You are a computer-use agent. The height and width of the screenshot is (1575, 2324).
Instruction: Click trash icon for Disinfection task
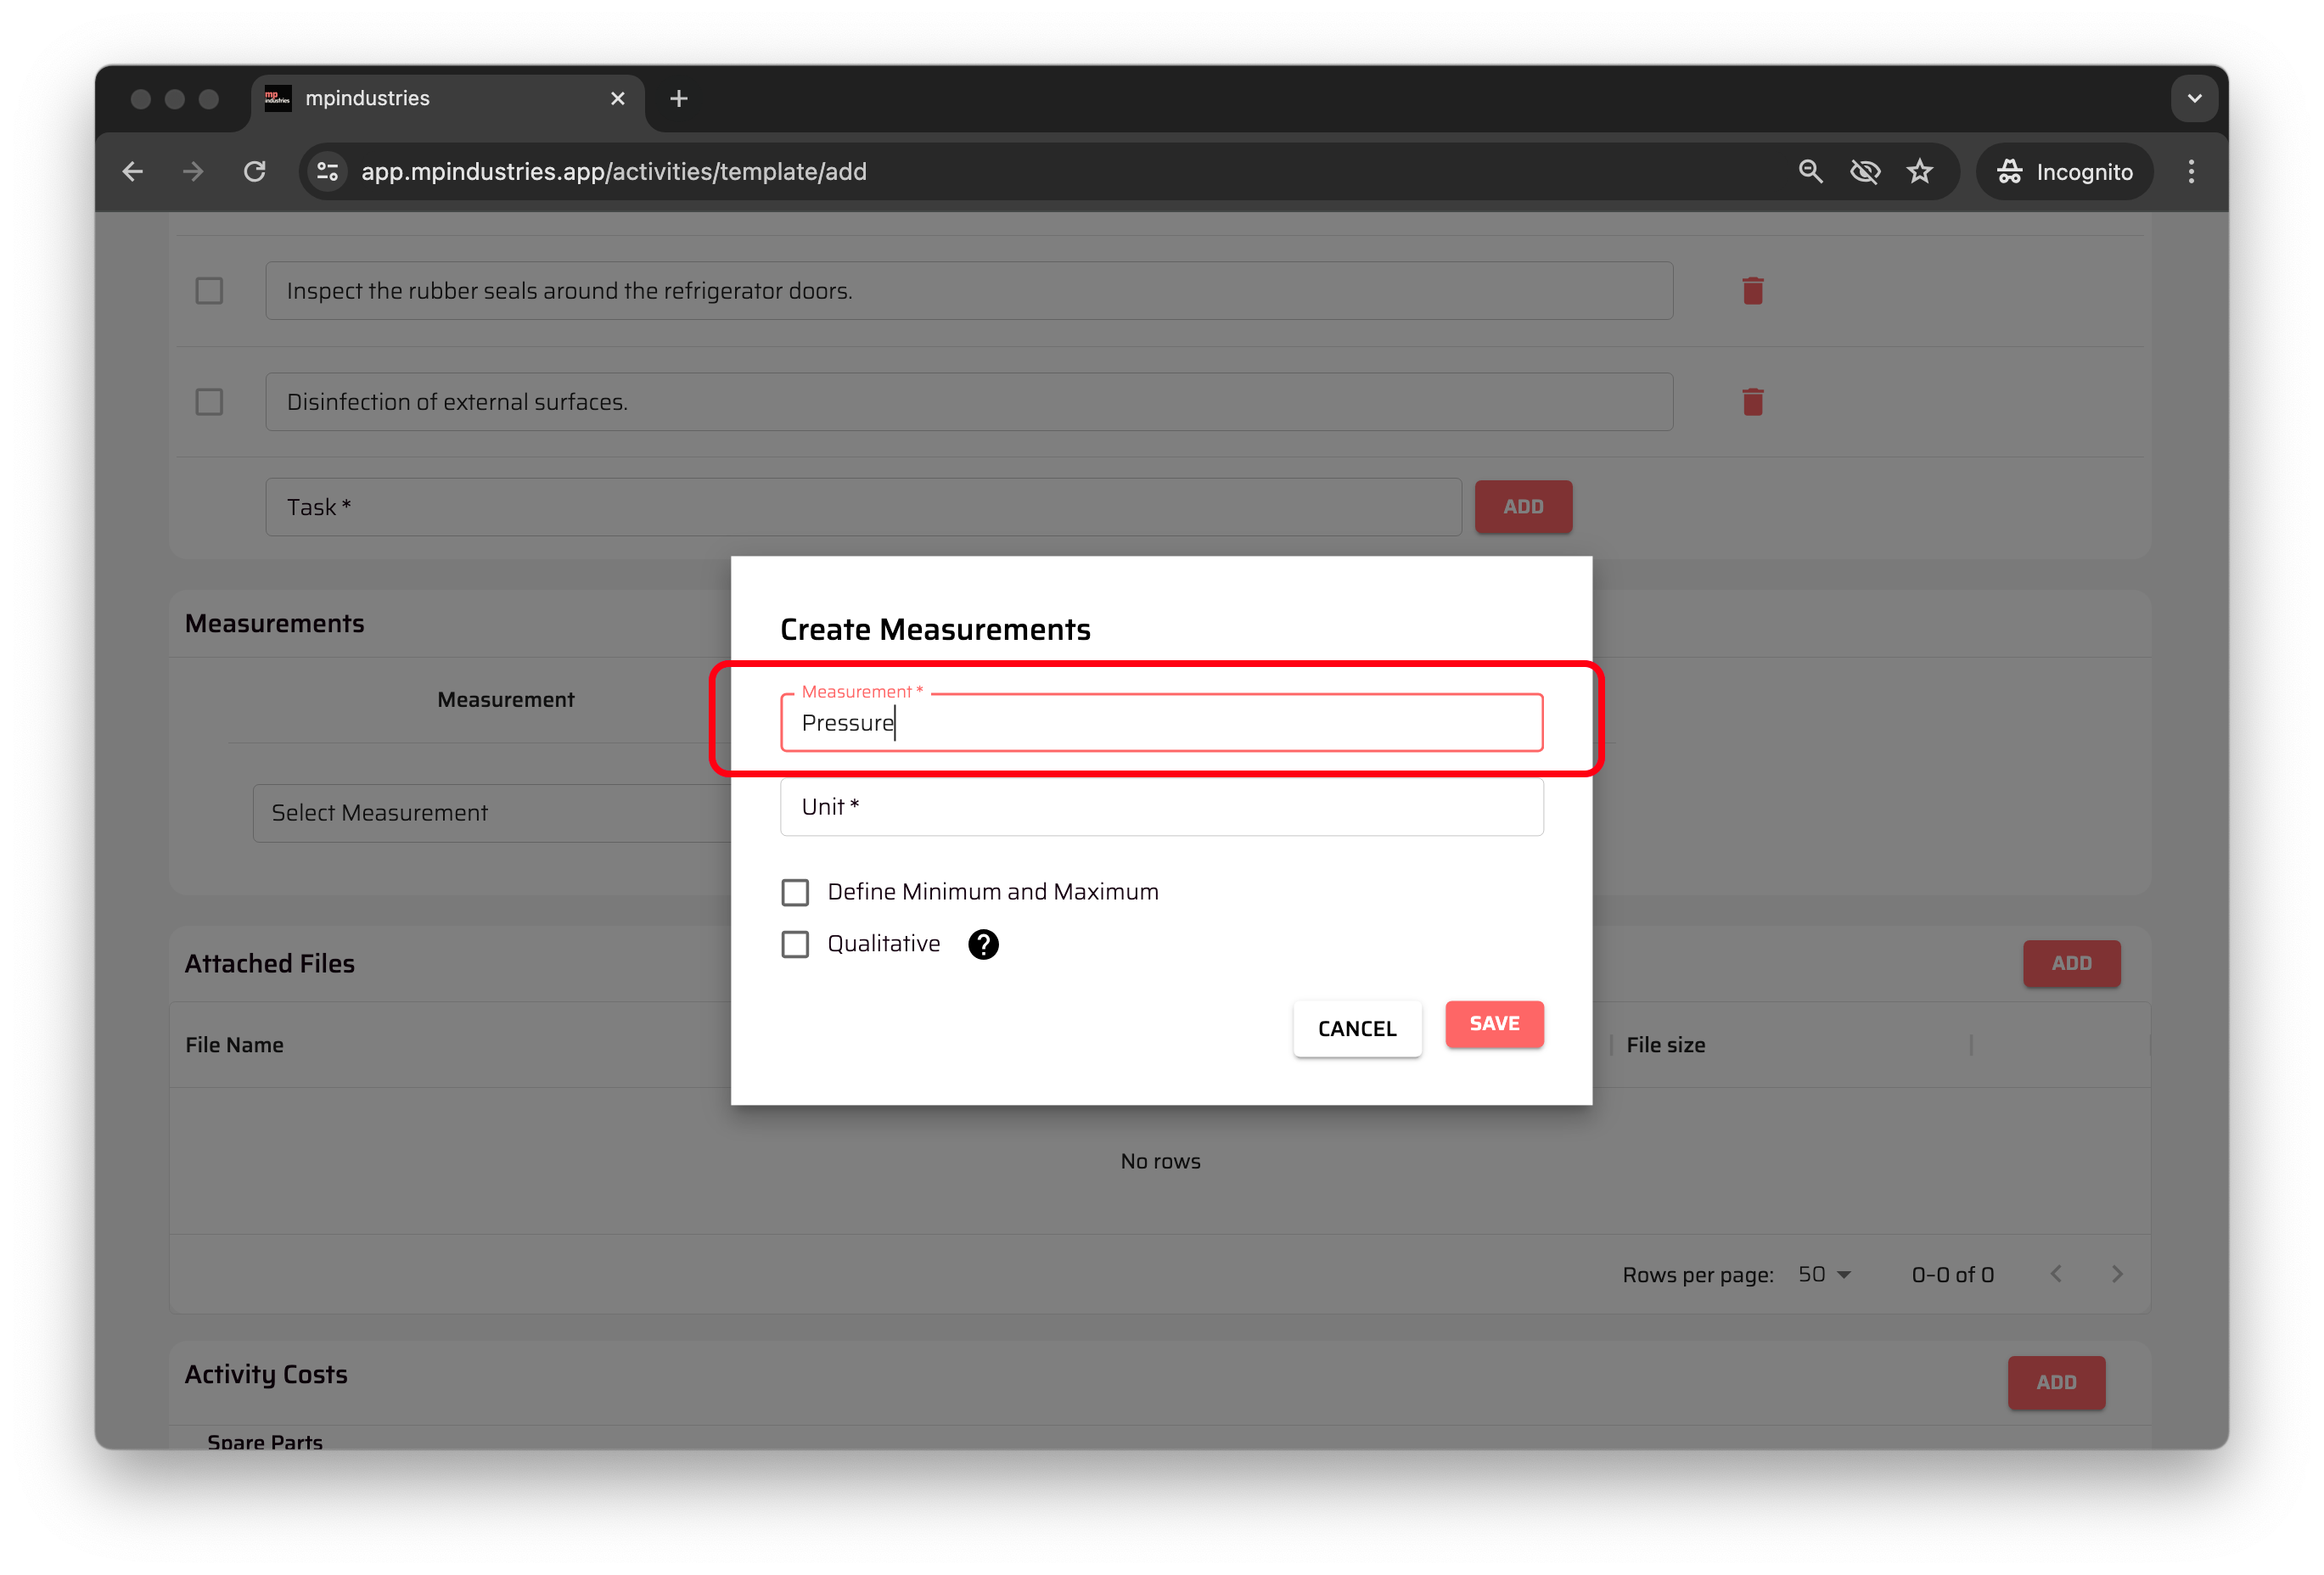tap(1752, 402)
